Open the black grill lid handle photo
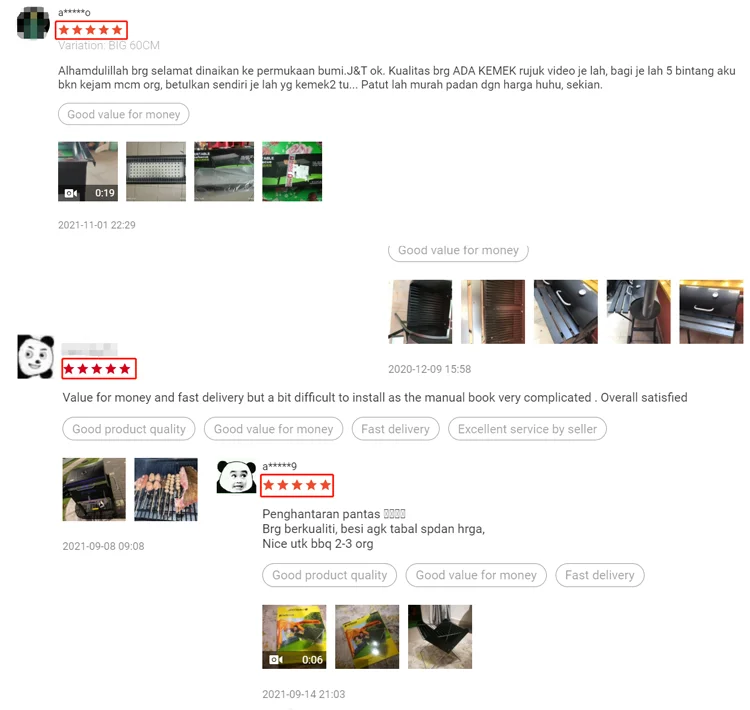 (x=711, y=312)
